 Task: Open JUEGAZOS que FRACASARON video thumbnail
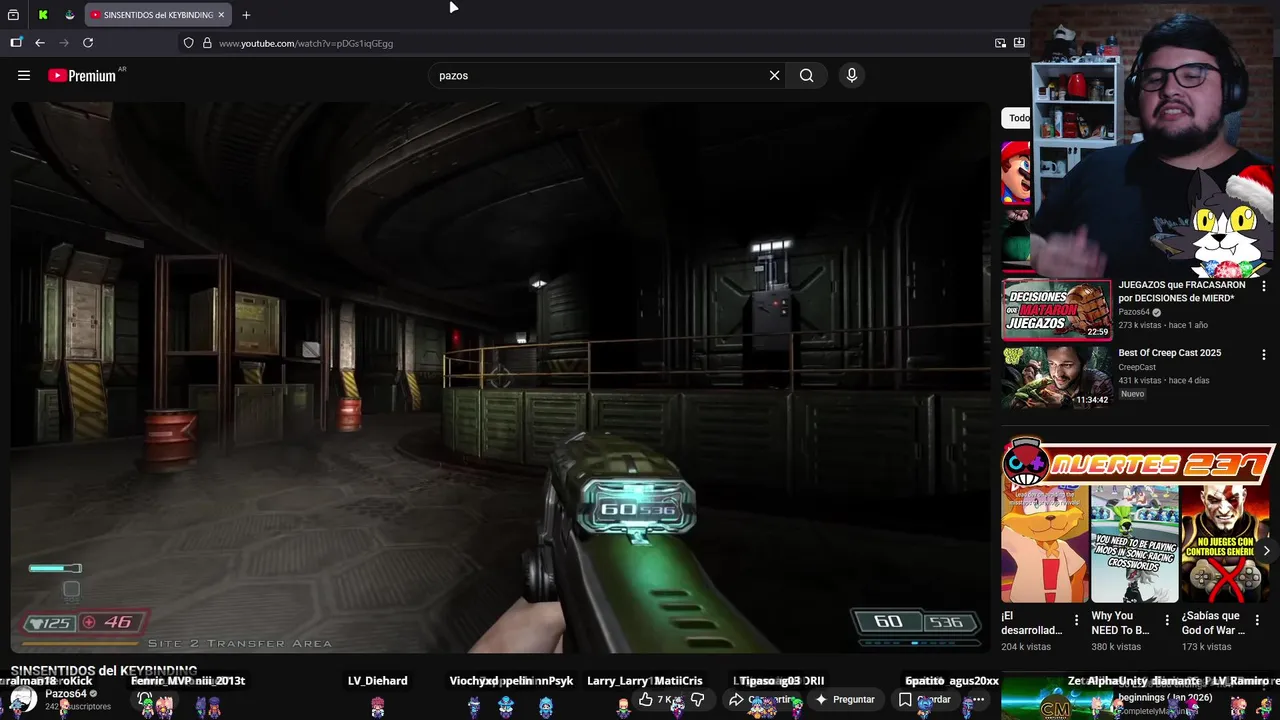point(1056,309)
